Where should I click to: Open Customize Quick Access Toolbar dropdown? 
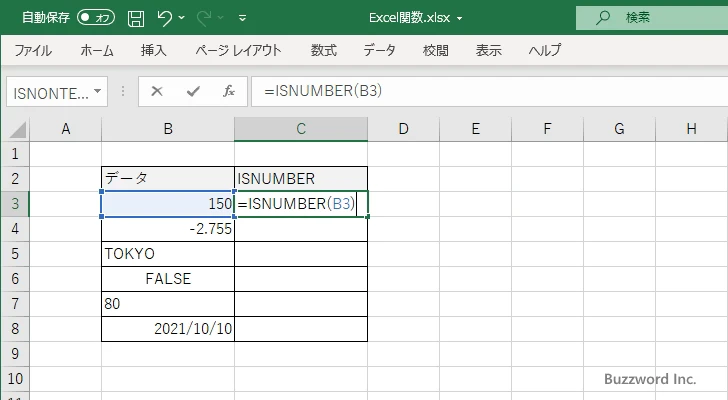point(242,18)
